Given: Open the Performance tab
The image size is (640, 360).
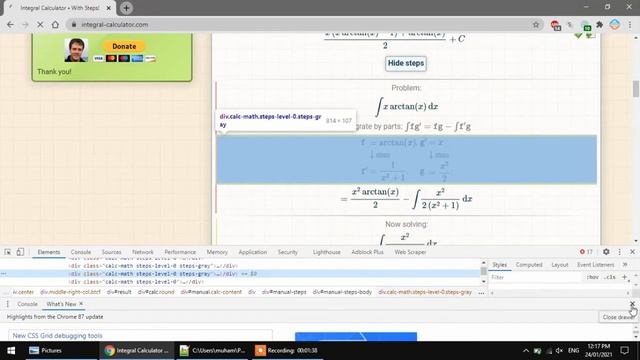Looking at the screenshot, I should [x=180, y=252].
